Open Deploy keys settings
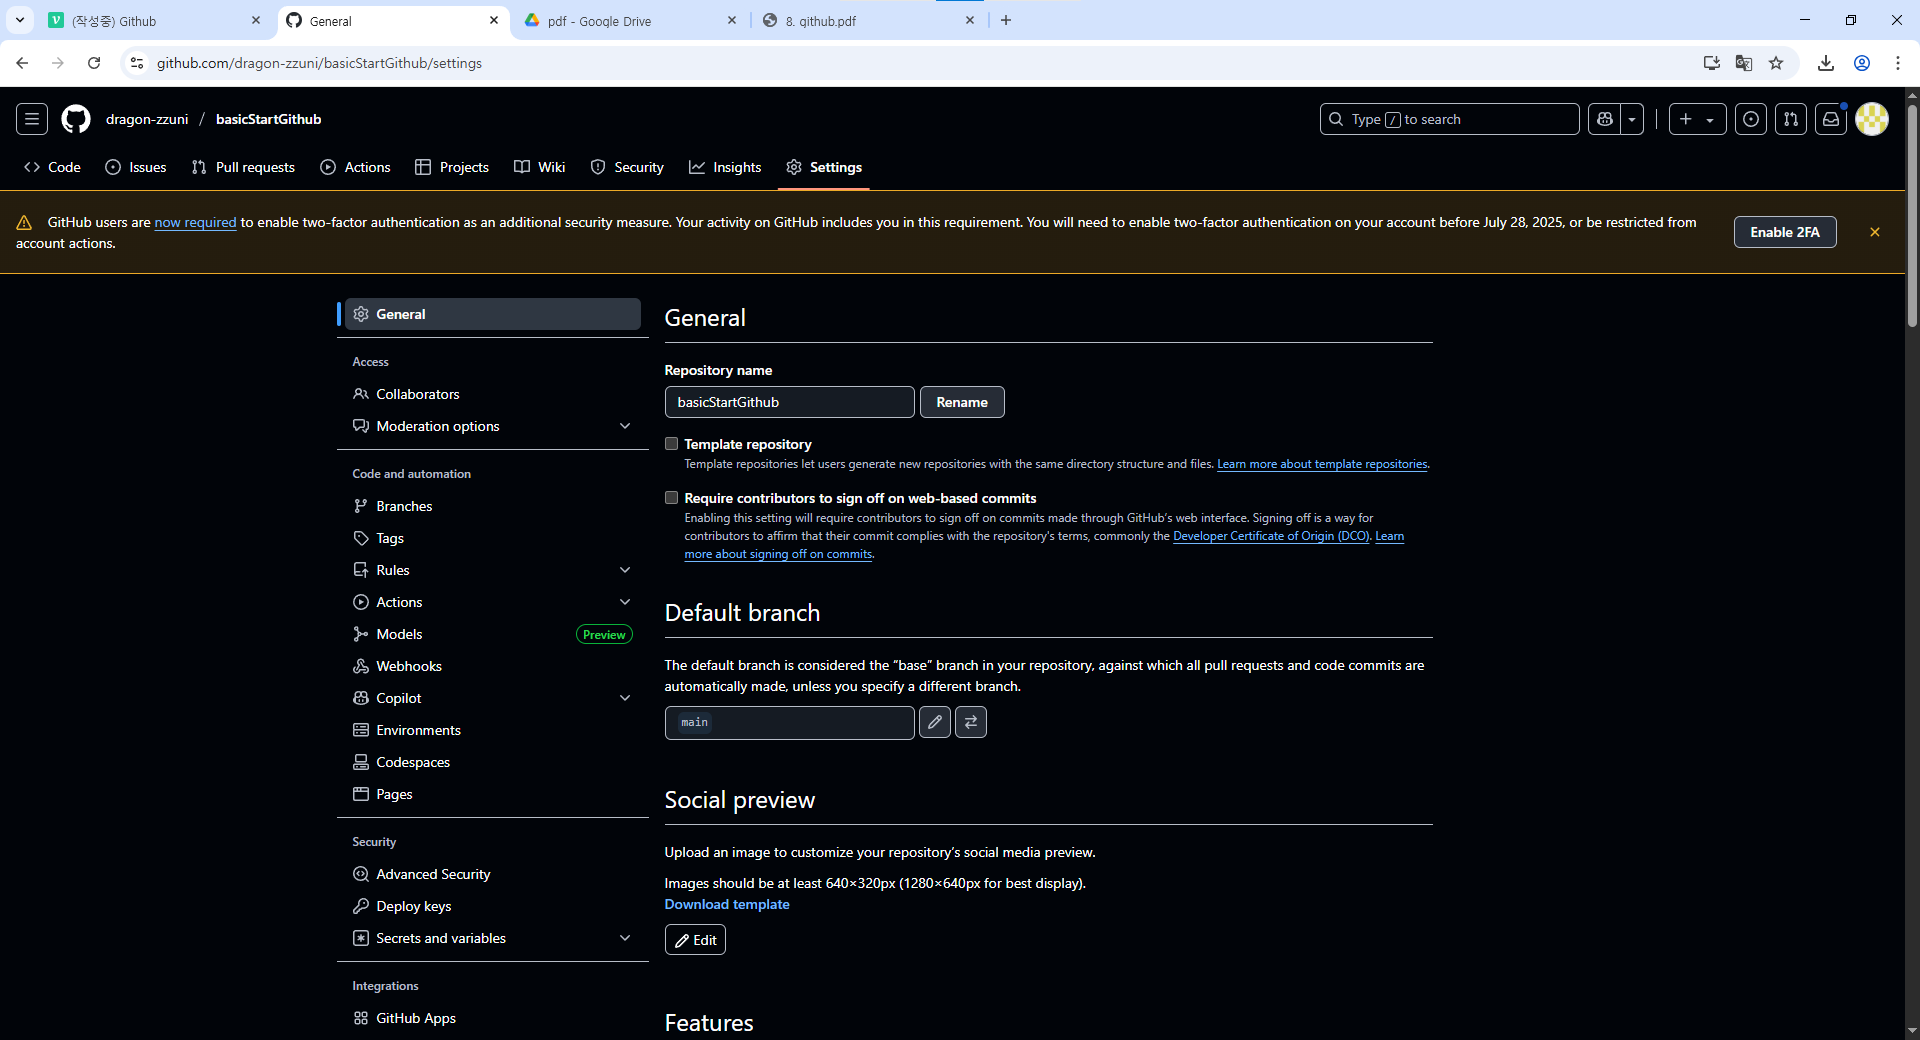 (x=493, y=906)
